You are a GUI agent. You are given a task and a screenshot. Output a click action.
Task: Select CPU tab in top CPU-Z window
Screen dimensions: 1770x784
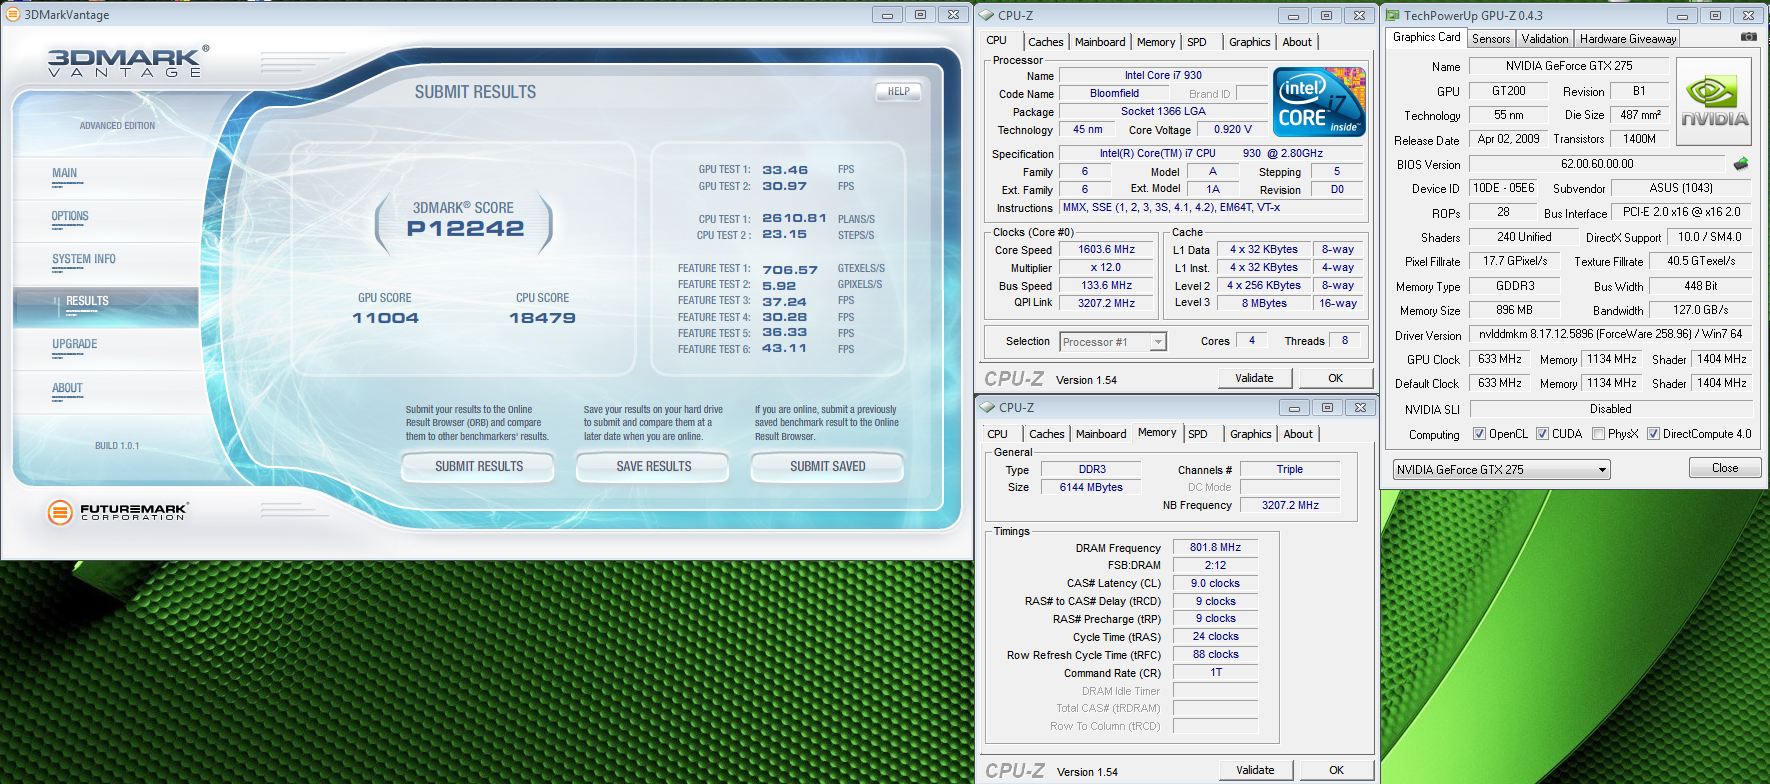tap(997, 40)
